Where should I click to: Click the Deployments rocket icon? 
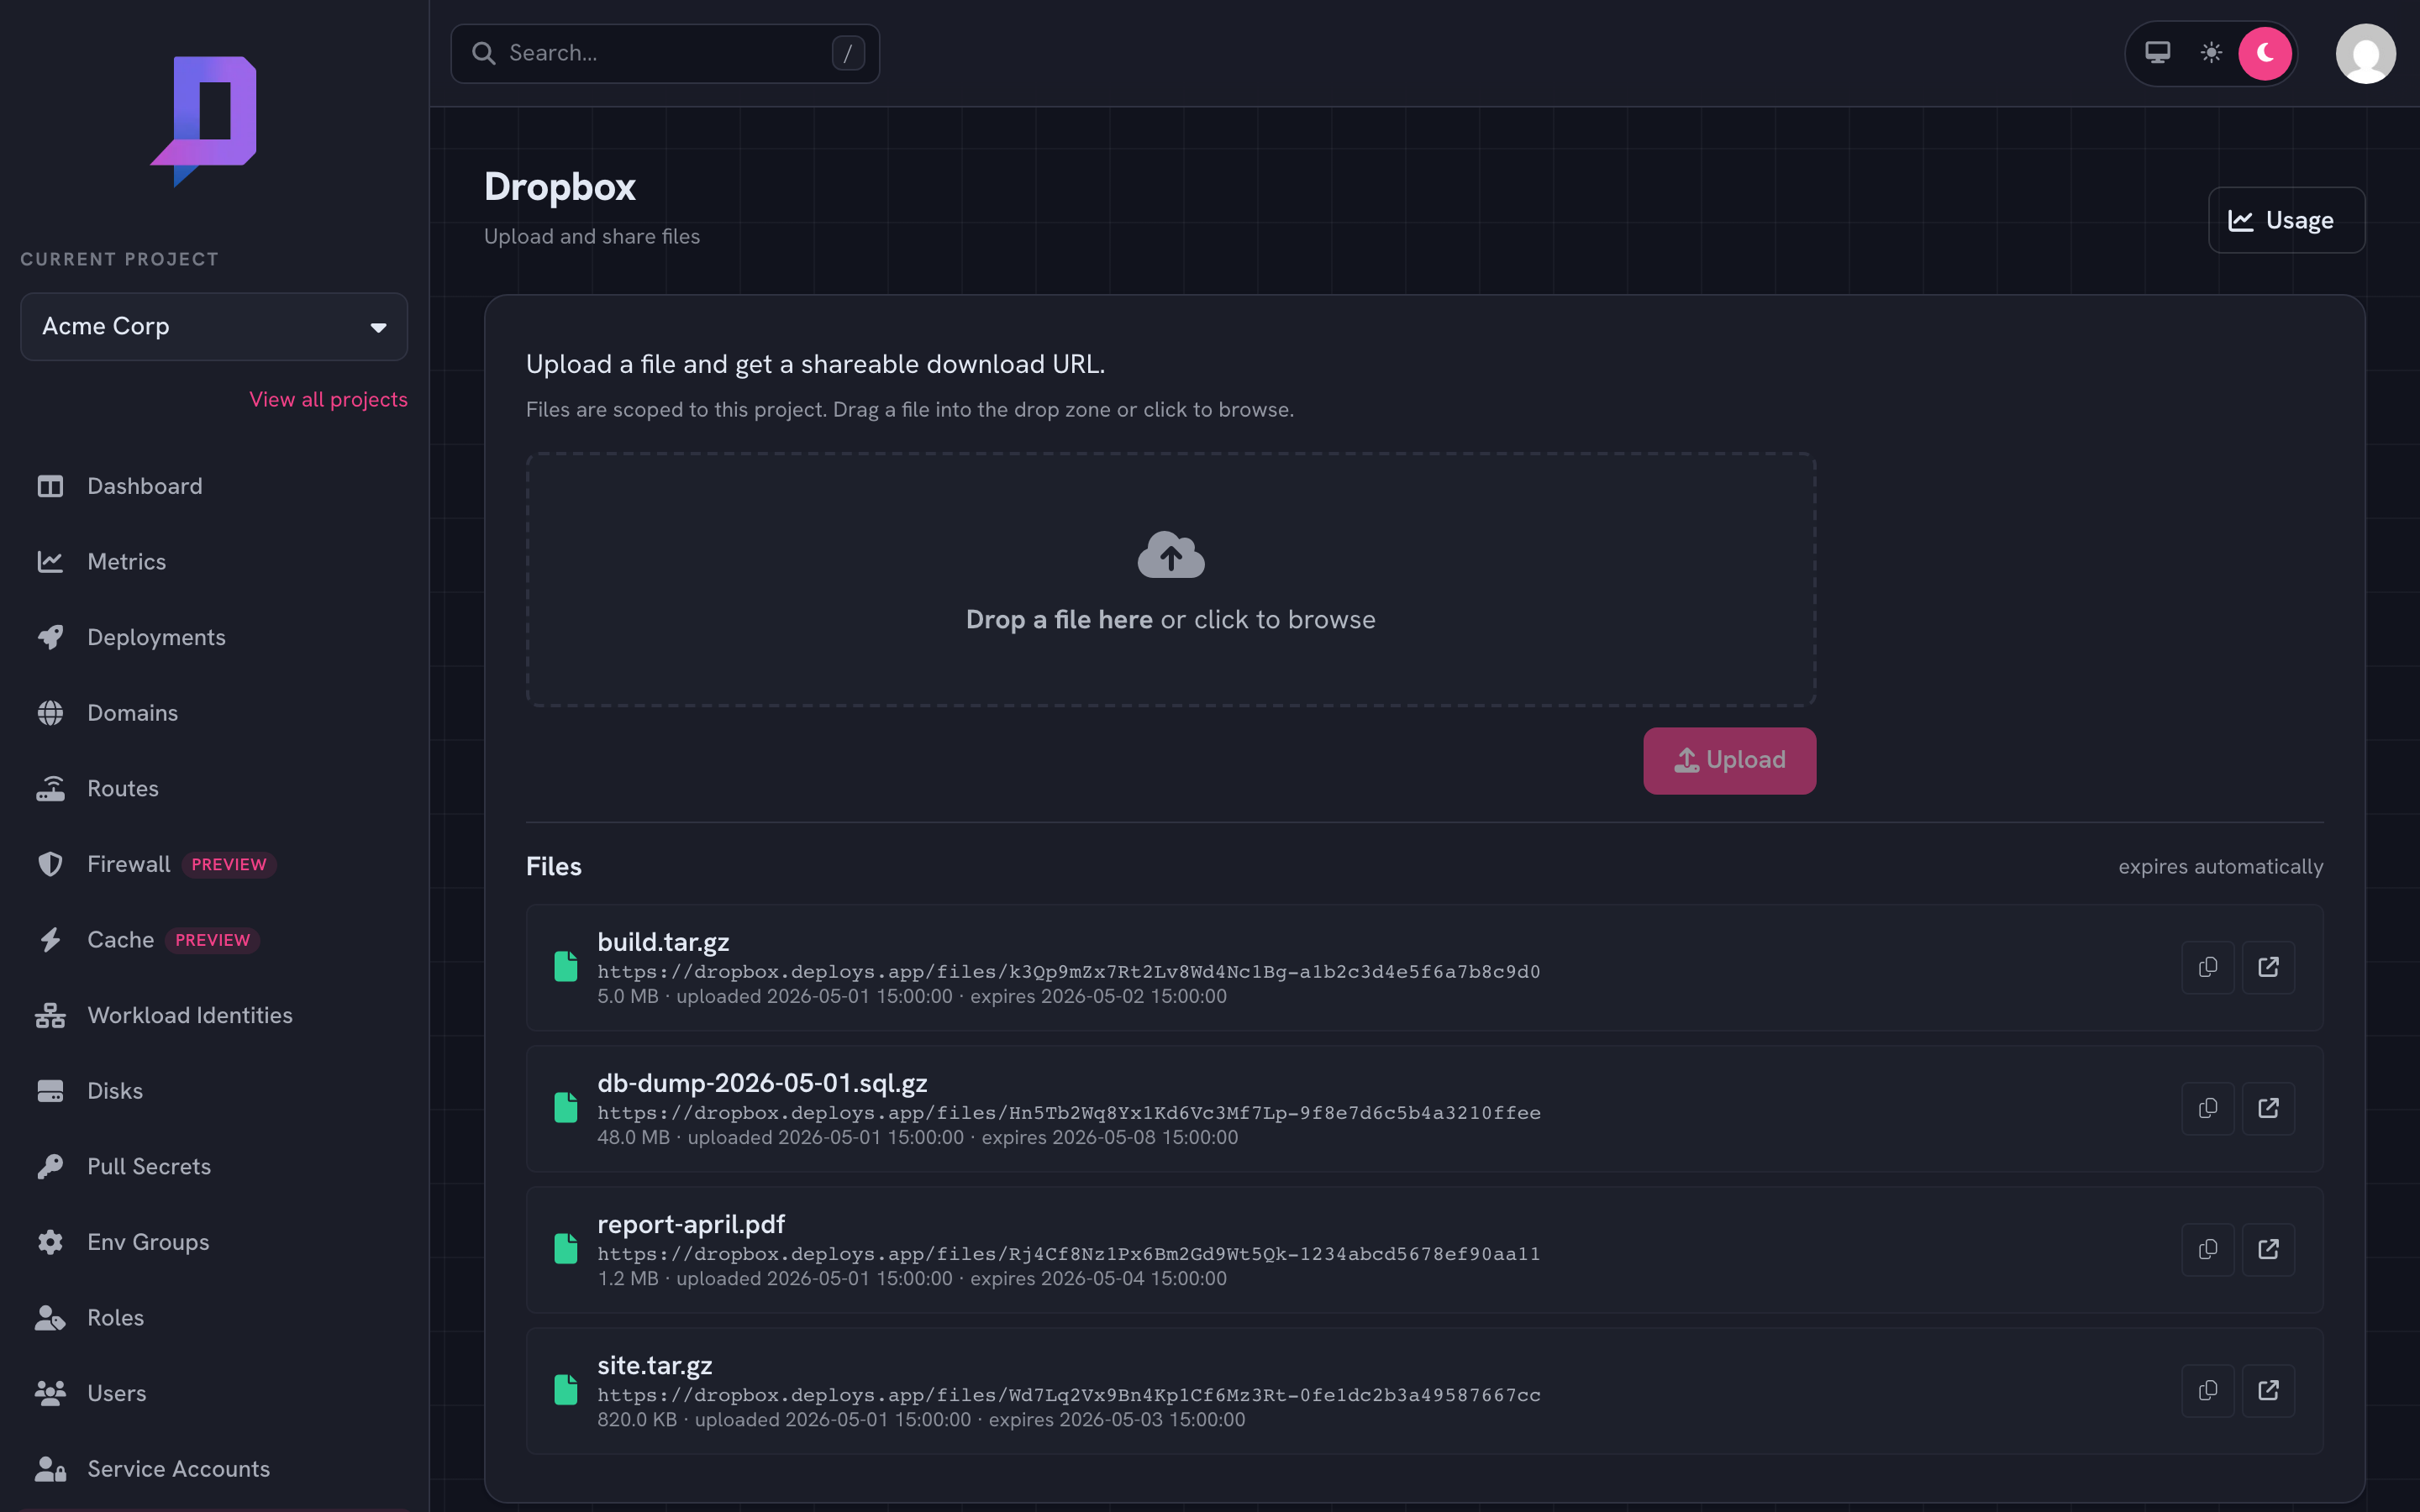(50, 637)
